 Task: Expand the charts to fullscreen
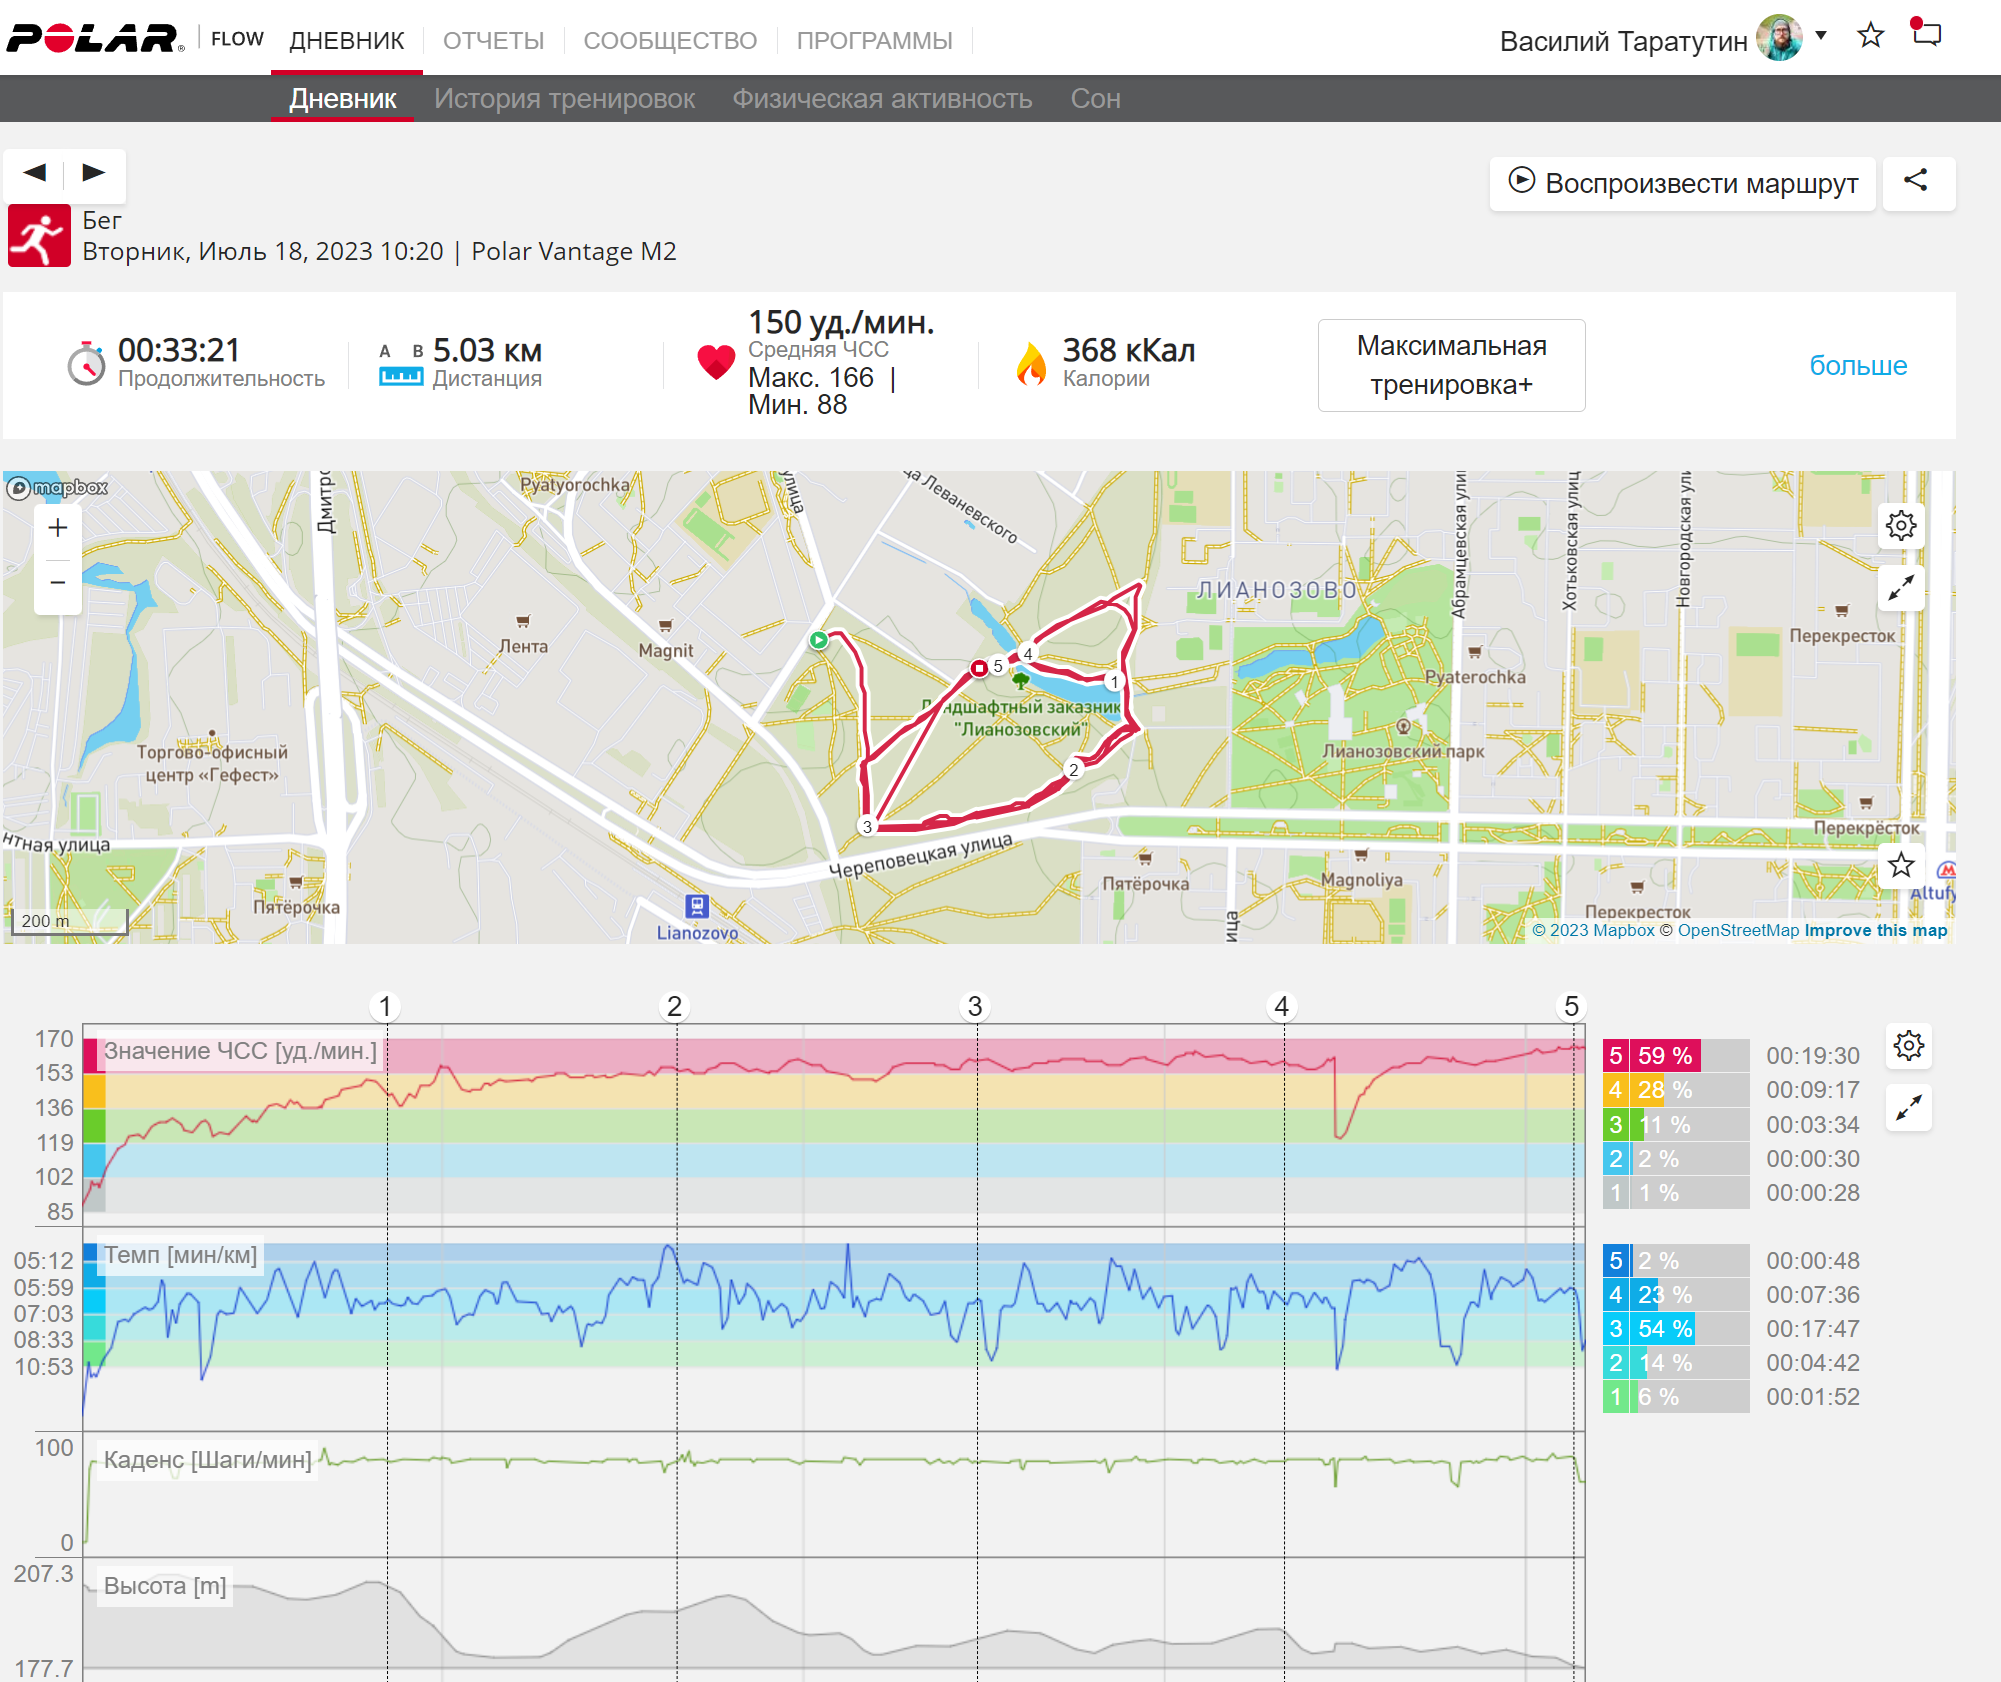tap(1909, 1108)
